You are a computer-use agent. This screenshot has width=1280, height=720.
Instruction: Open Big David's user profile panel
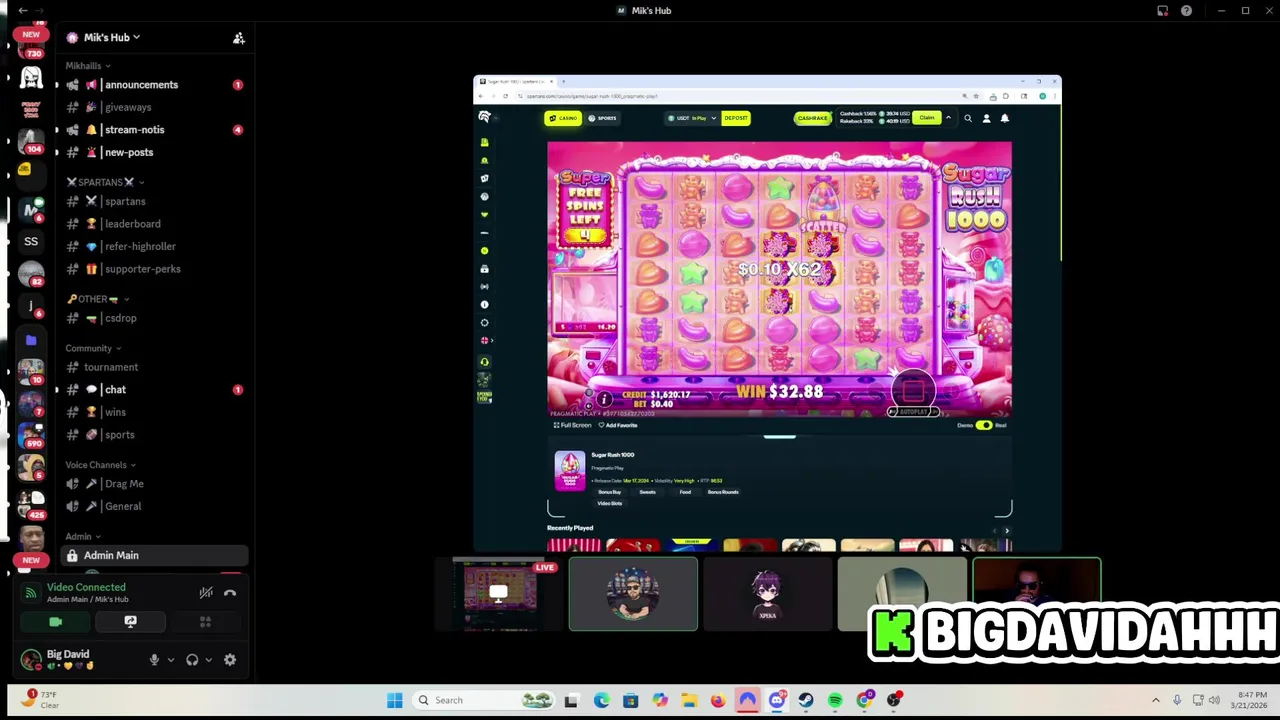click(x=78, y=660)
